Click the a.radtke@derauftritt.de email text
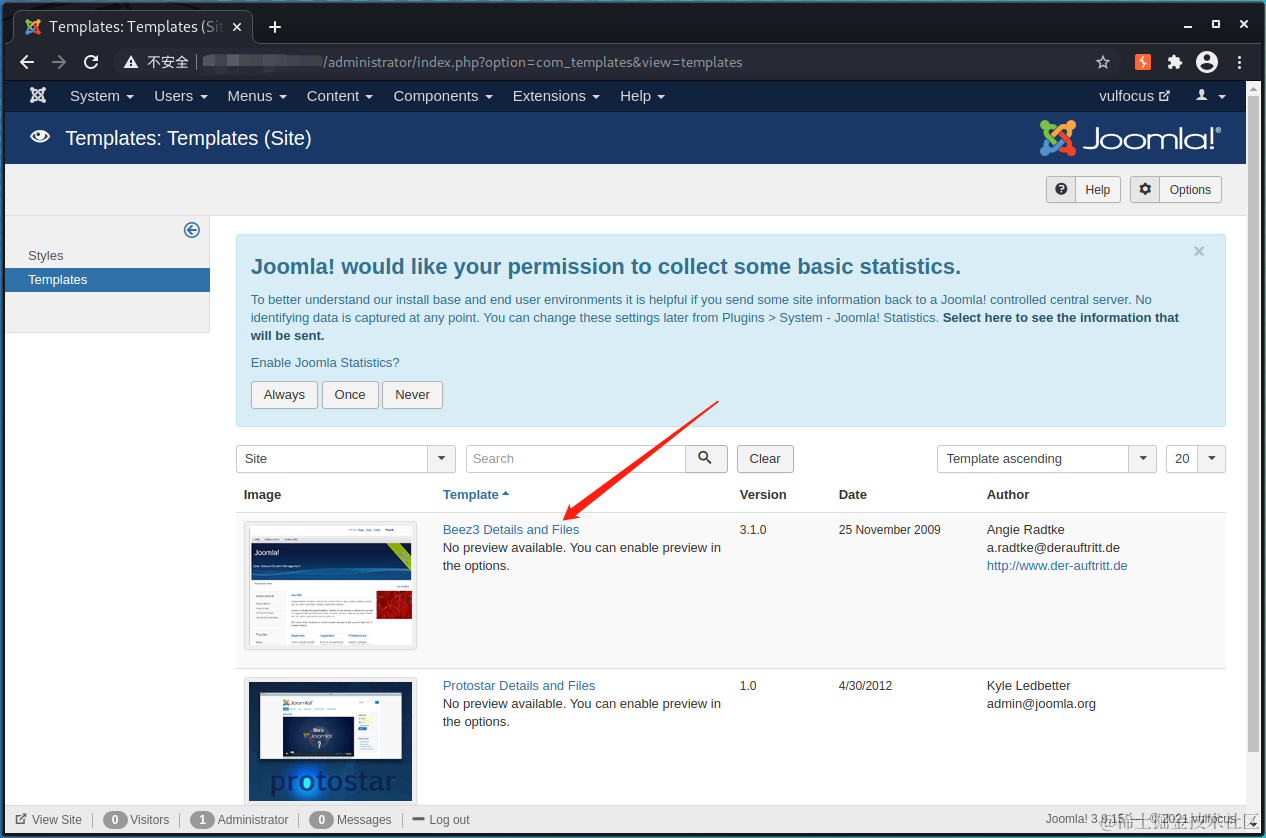The height and width of the screenshot is (838, 1266). tap(1053, 548)
